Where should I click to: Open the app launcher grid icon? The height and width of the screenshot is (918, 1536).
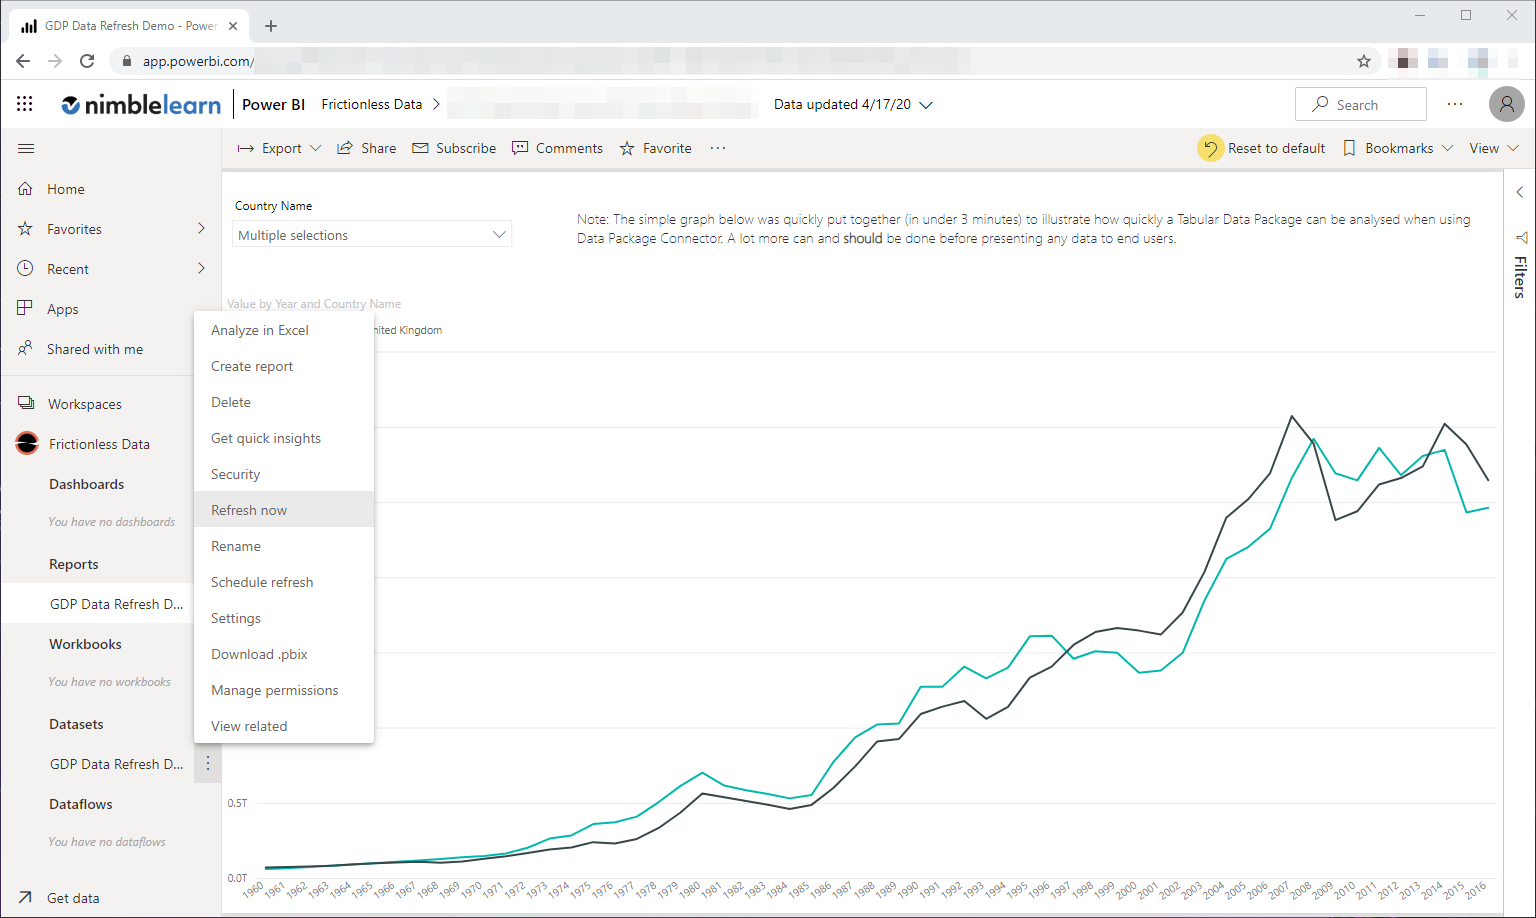pyautogui.click(x=25, y=104)
